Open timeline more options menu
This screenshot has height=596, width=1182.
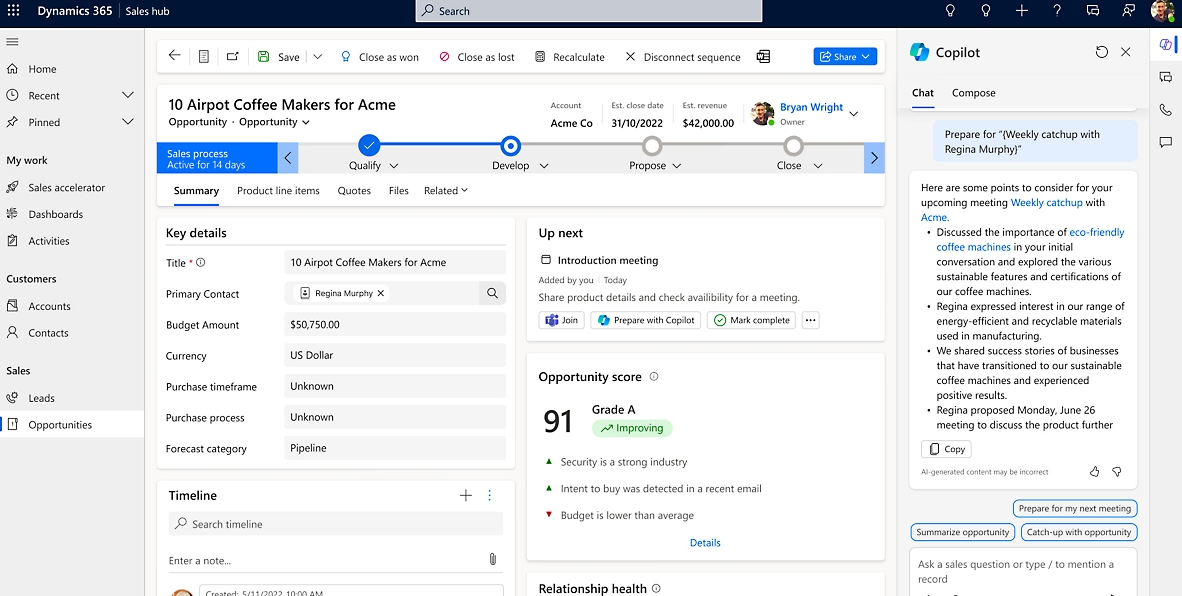point(489,495)
